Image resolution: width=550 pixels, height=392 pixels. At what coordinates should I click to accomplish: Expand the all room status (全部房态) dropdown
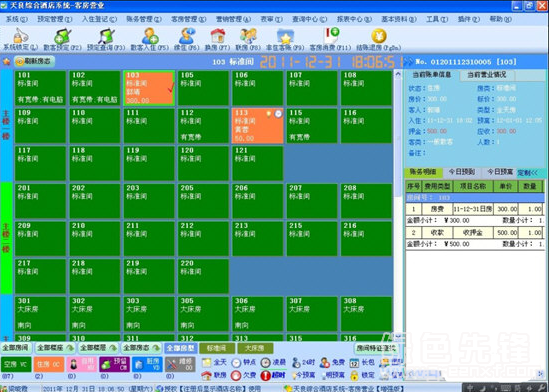(x=141, y=348)
